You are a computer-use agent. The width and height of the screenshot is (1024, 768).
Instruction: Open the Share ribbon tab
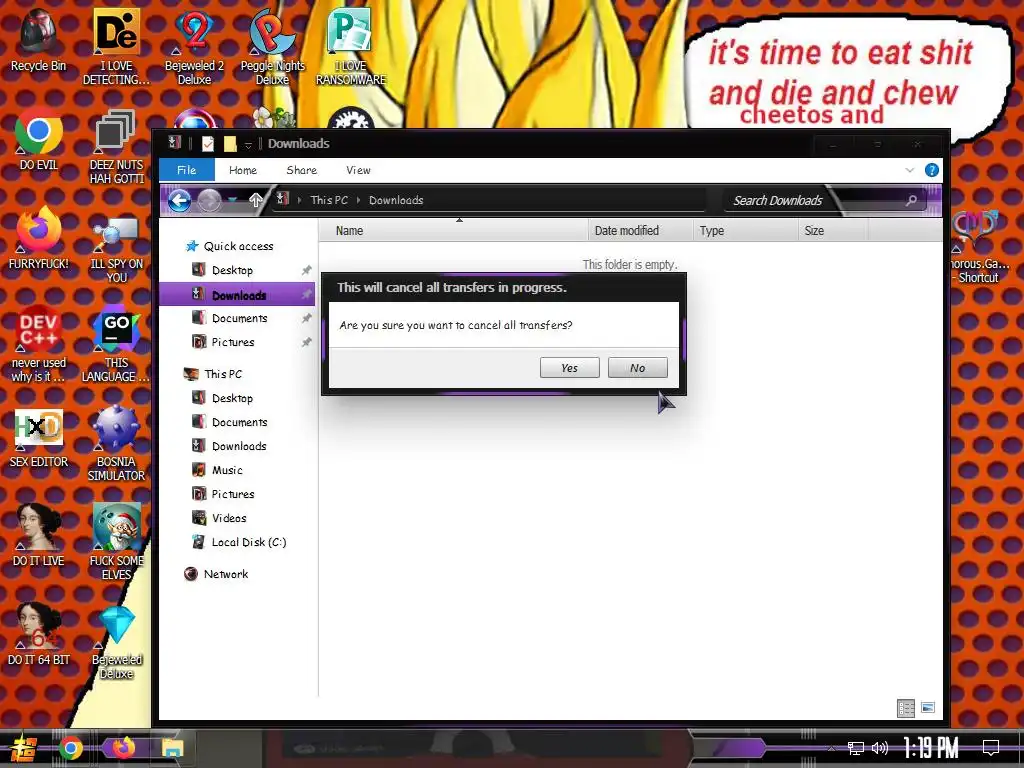point(302,170)
